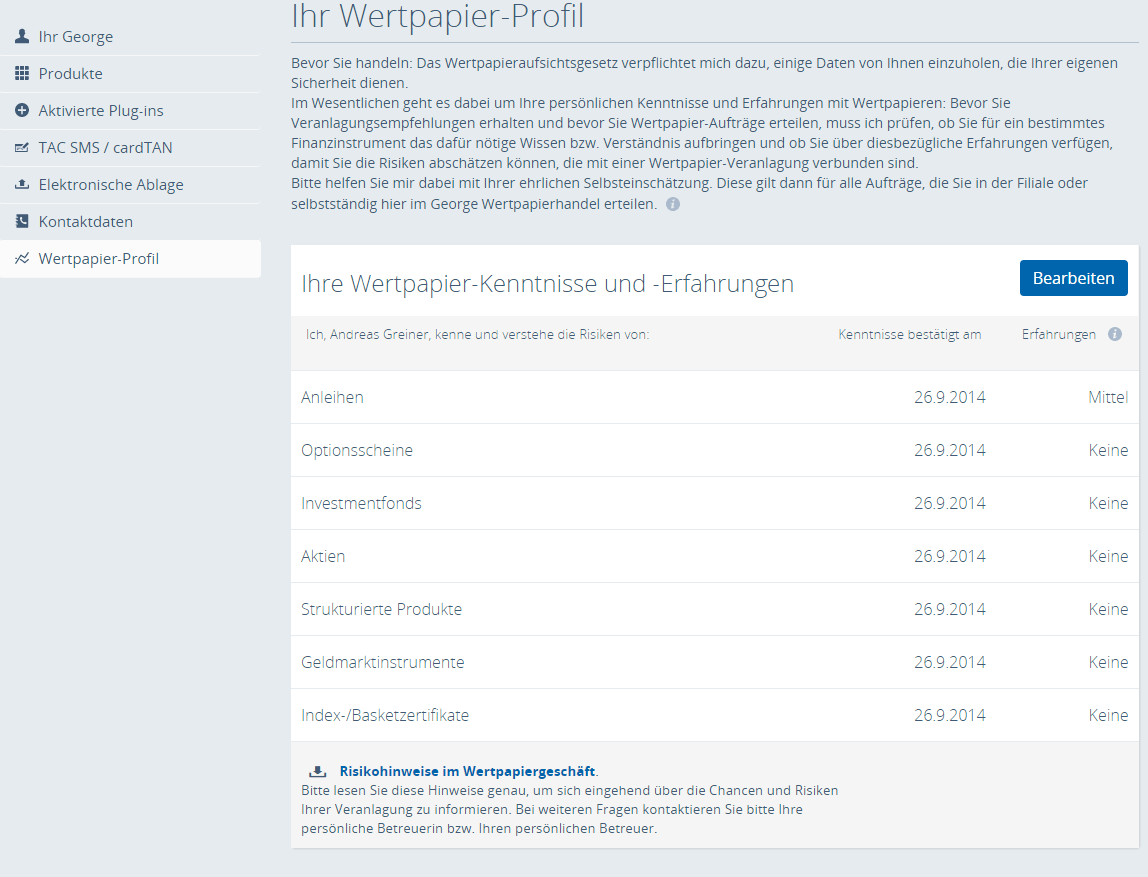Image resolution: width=1148 pixels, height=877 pixels.
Task: Click the 26.9.2014 date in Anleihen row
Action: coord(950,398)
